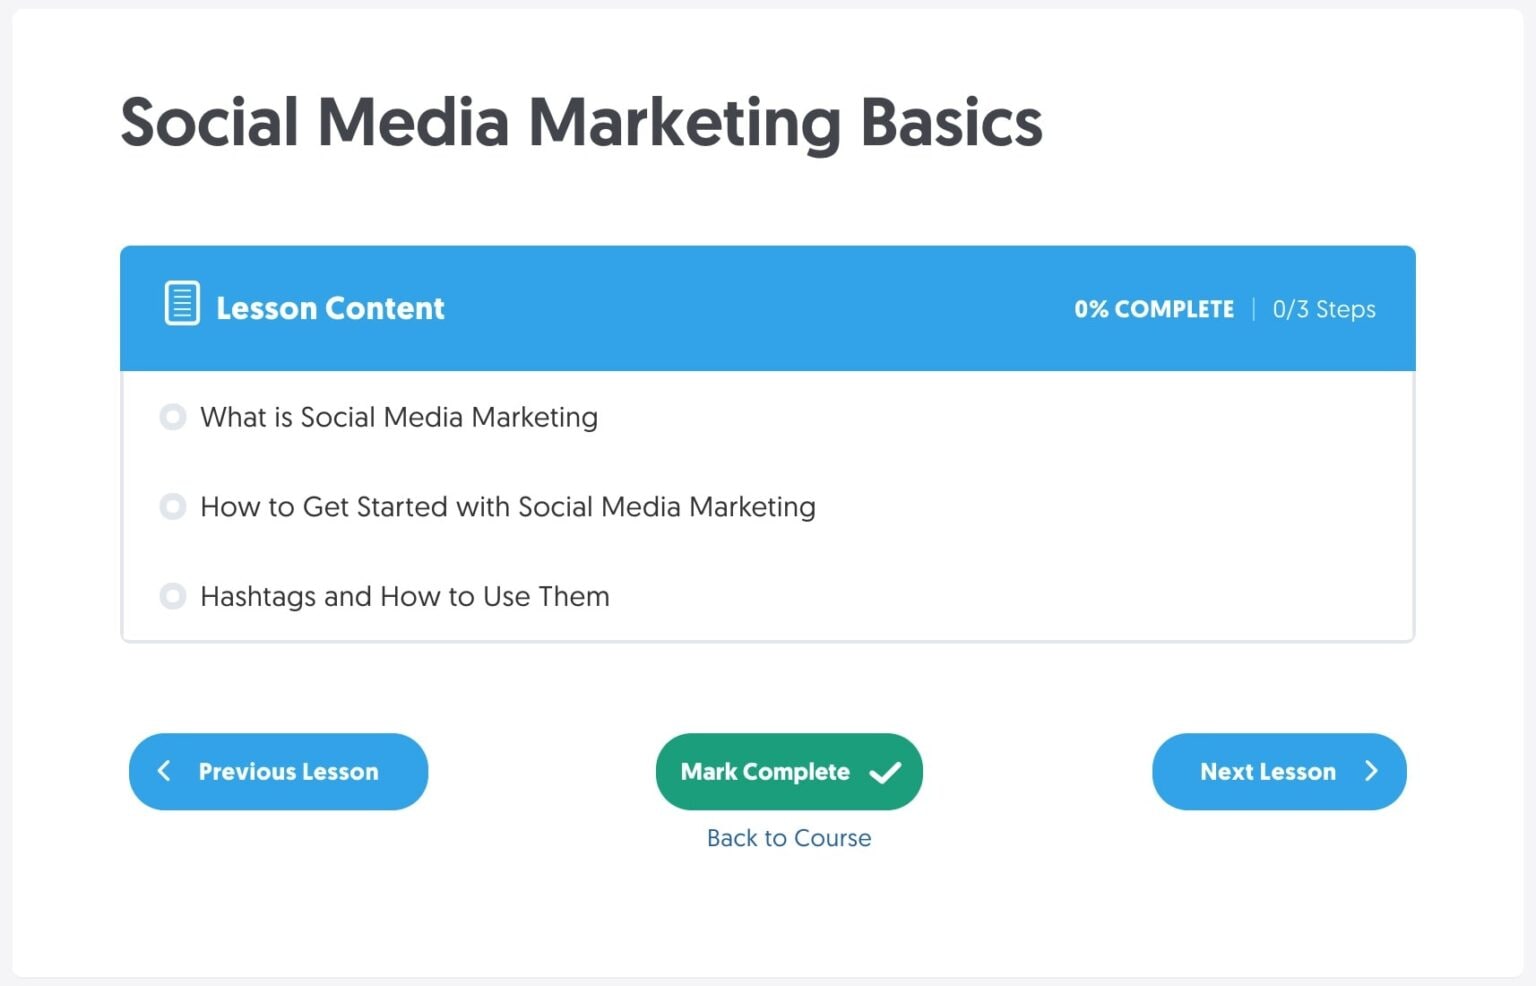Click the left arrow icon on Previous Lesson
The image size is (1536, 986).
[x=164, y=771]
